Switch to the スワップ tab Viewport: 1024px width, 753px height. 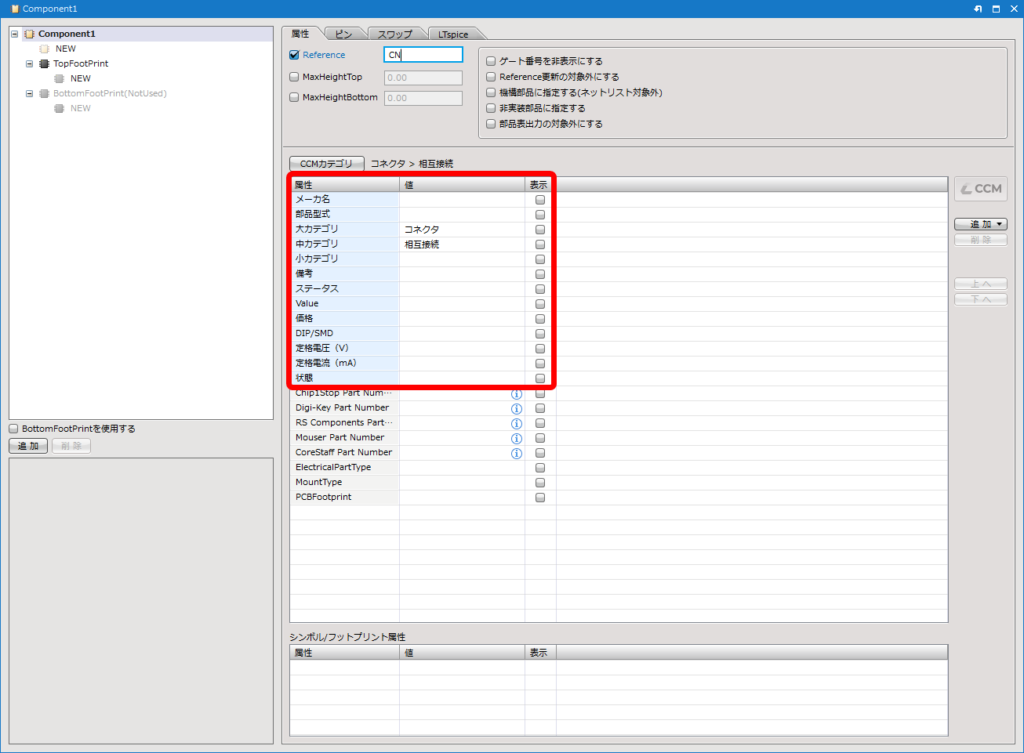tap(395, 34)
